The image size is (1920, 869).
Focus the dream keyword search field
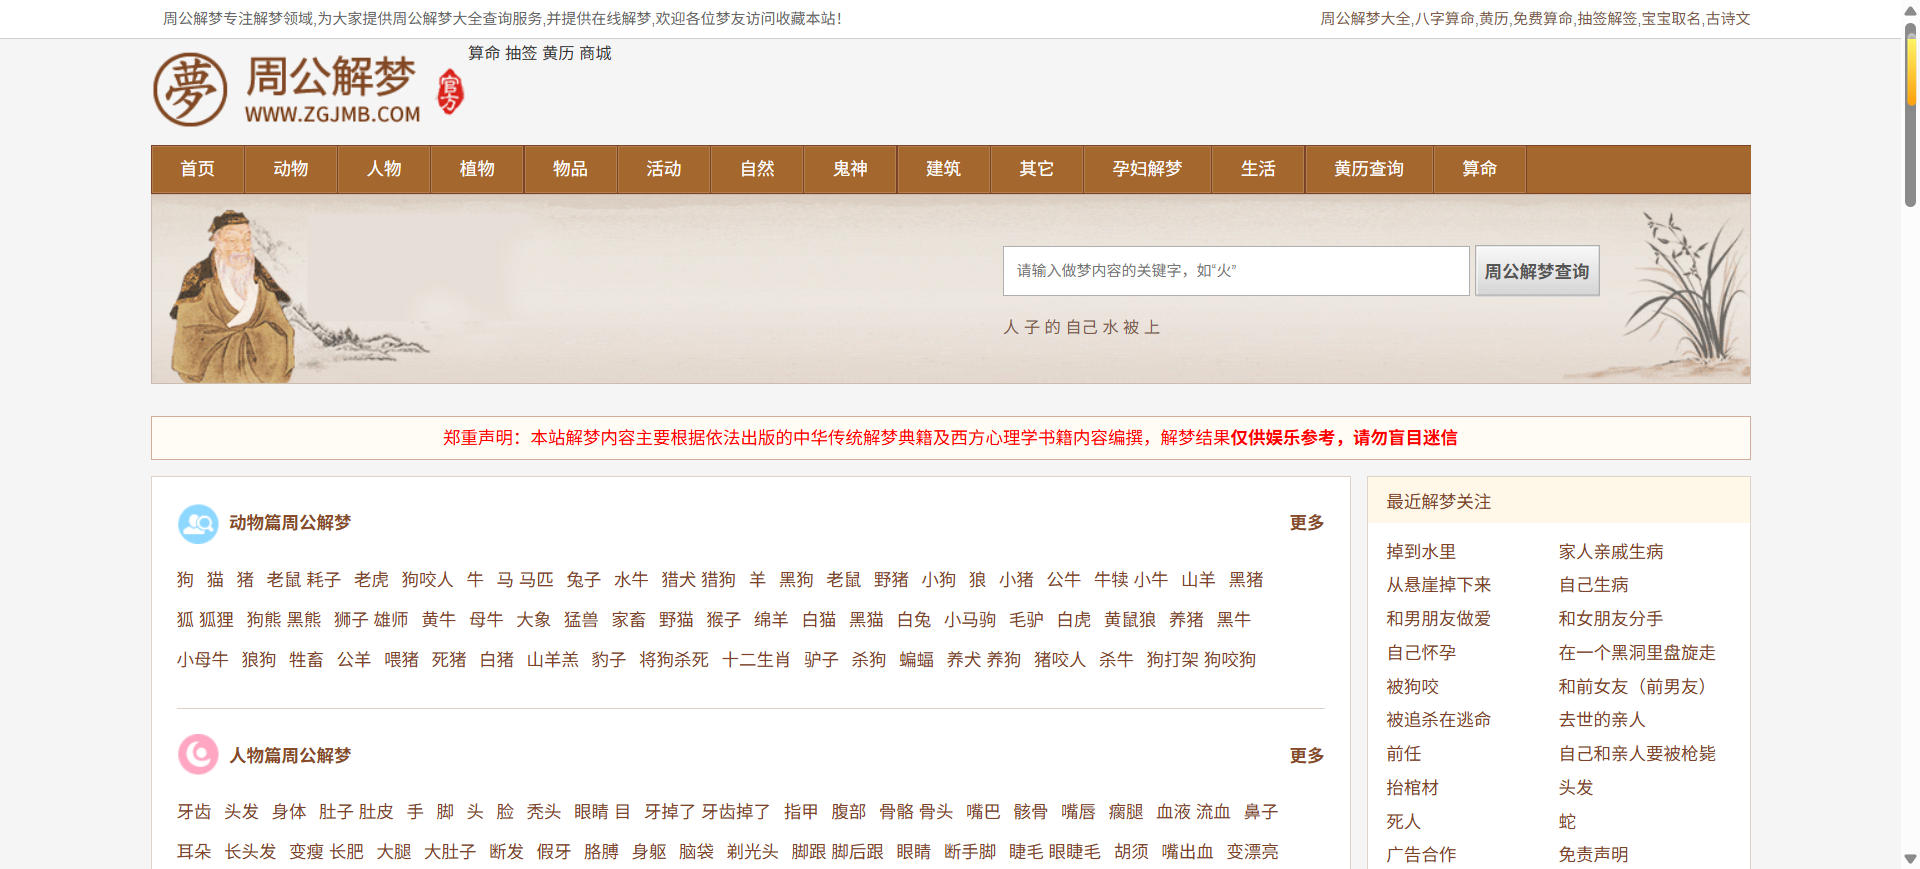tap(1236, 271)
